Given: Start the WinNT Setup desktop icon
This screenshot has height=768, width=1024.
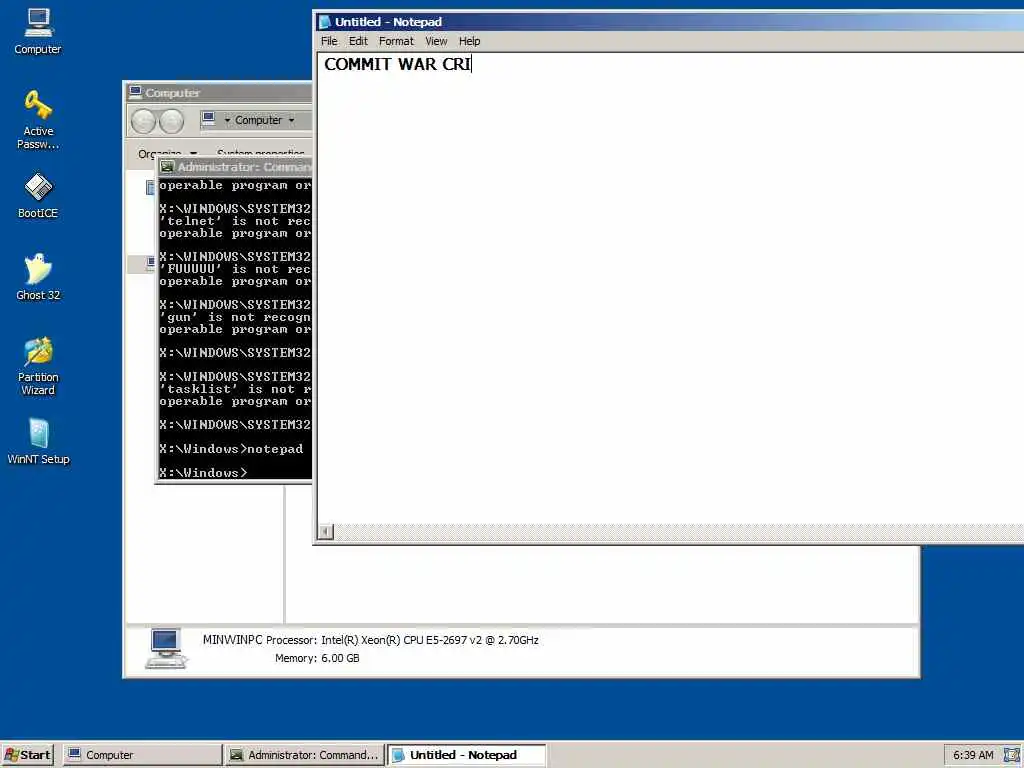Looking at the screenshot, I should (x=38, y=441).
